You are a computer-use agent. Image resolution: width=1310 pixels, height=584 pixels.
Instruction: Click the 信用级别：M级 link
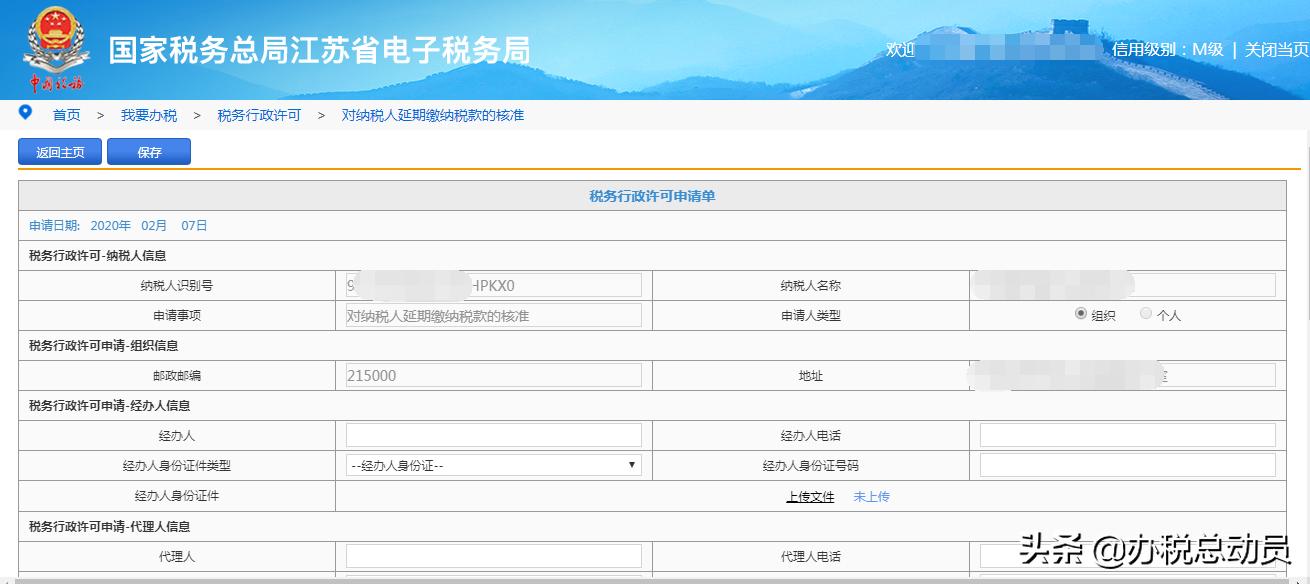click(1166, 48)
